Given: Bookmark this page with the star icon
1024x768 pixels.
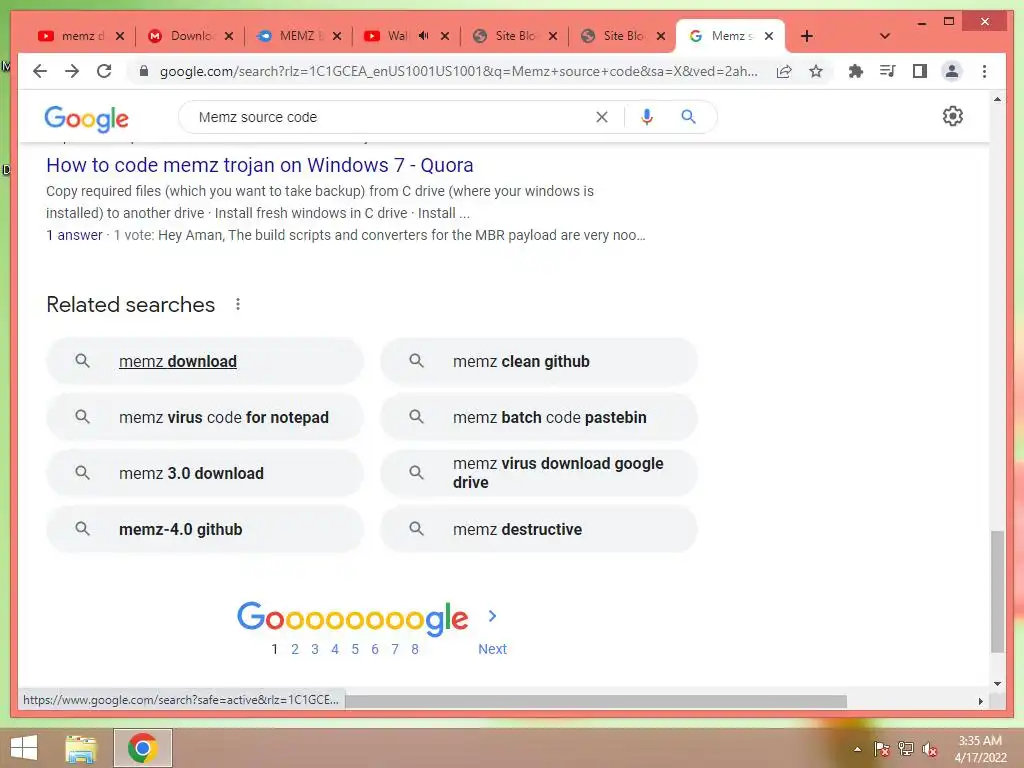Looking at the screenshot, I should 816,71.
